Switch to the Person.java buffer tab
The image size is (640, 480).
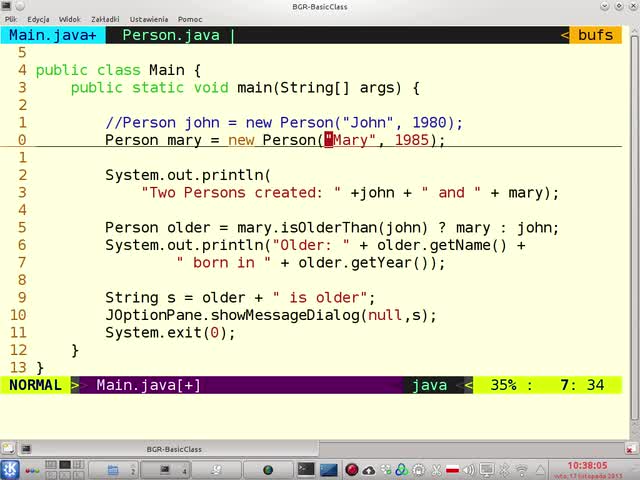(171, 35)
